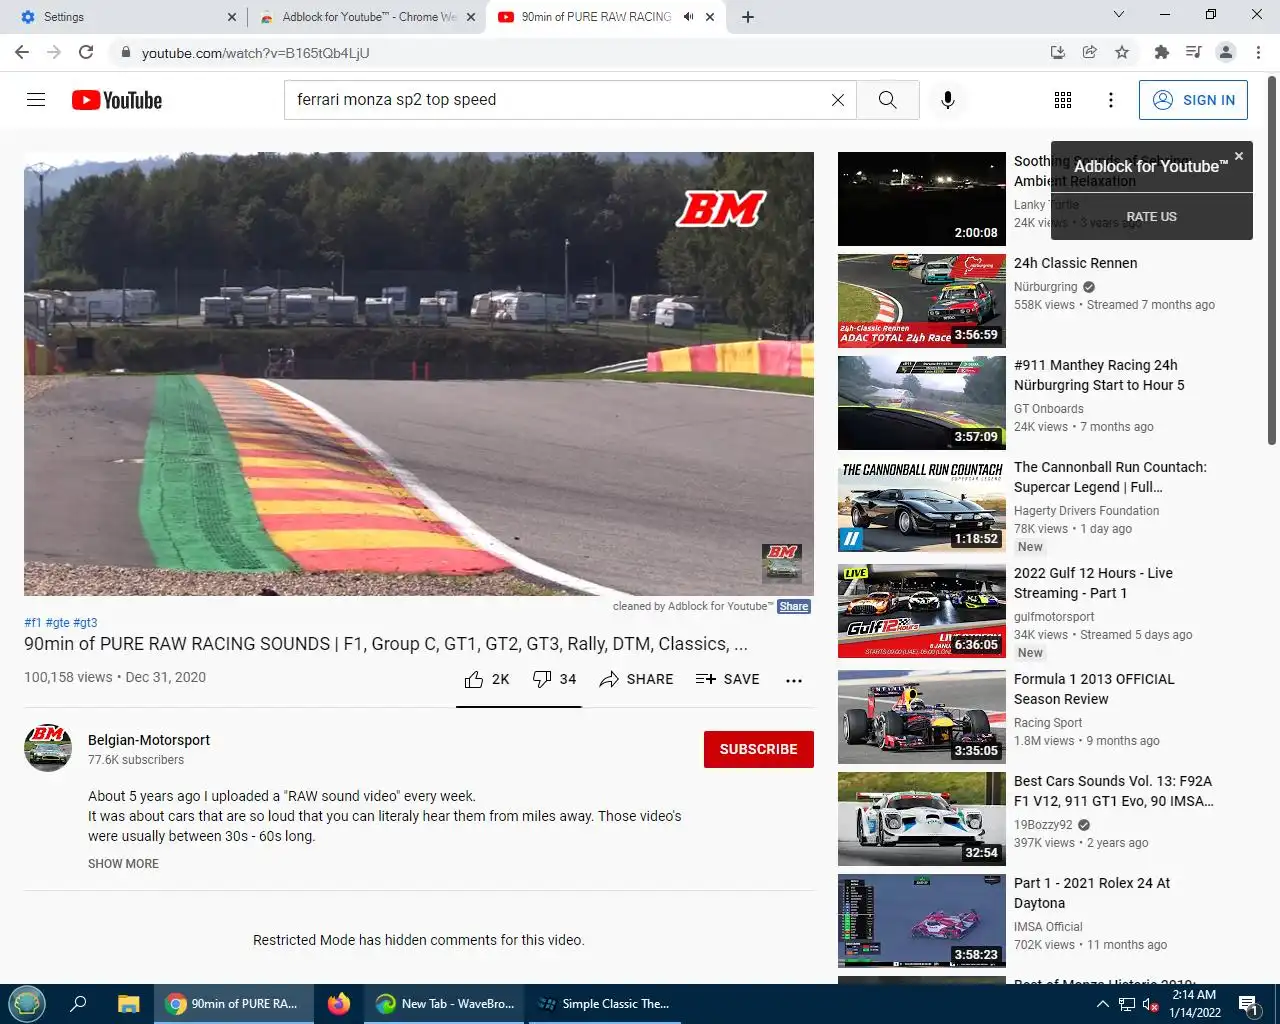
Task: Open more actions ellipsis below video
Action: click(x=794, y=680)
